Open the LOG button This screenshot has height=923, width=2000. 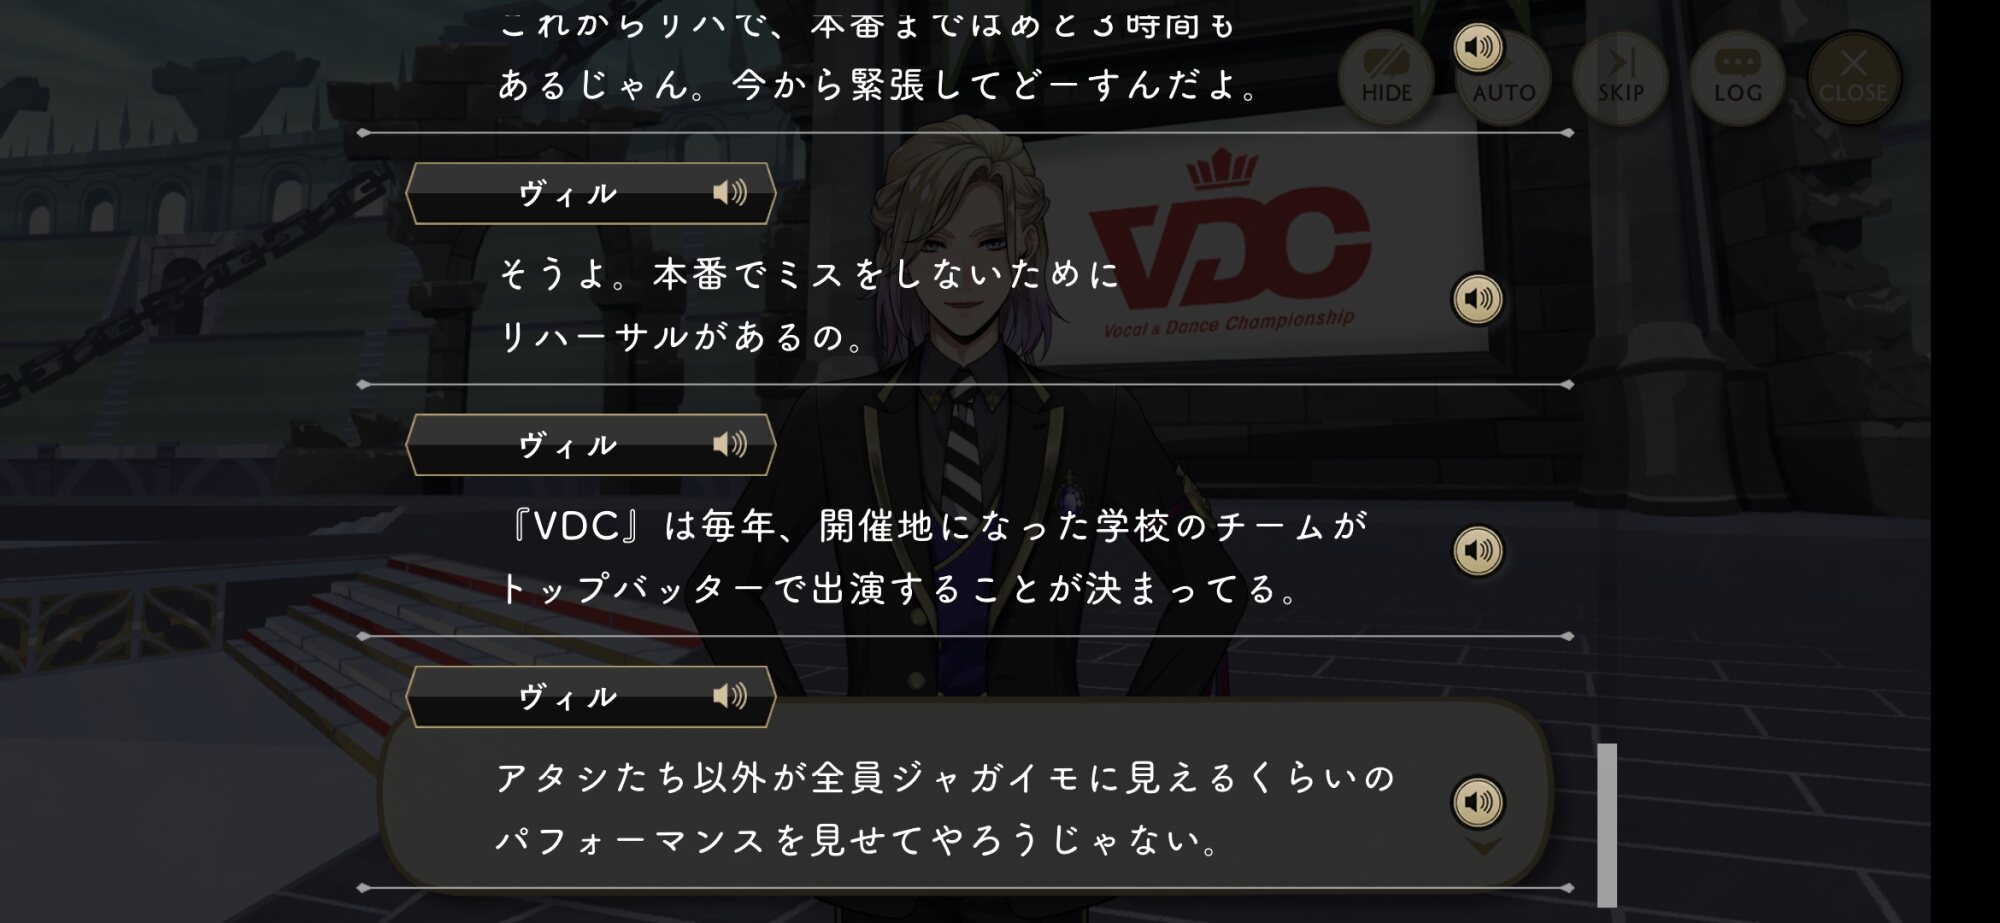click(x=1737, y=77)
